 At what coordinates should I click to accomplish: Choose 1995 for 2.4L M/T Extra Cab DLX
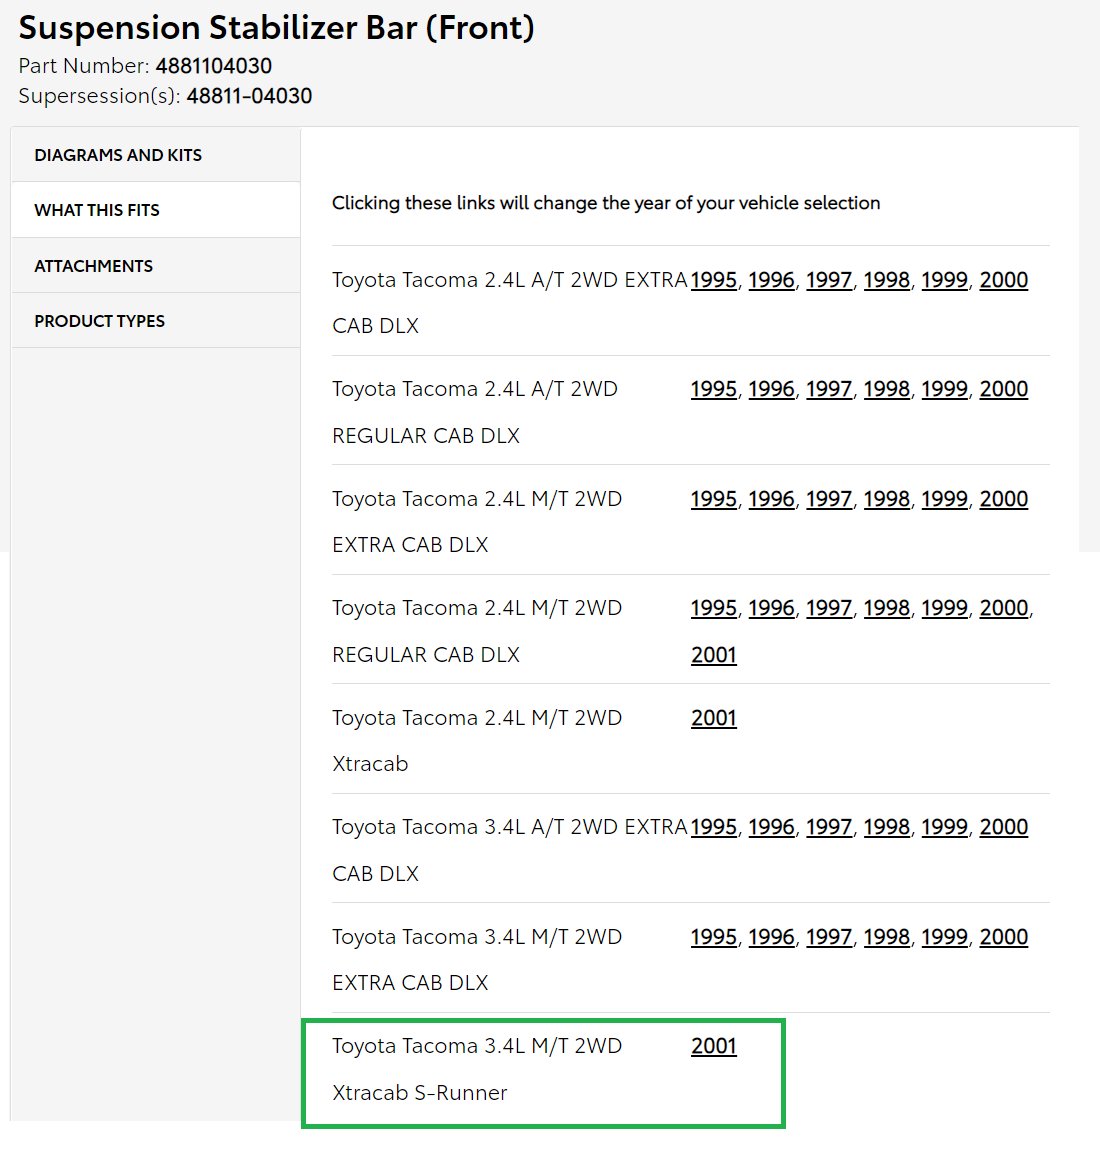[713, 498]
